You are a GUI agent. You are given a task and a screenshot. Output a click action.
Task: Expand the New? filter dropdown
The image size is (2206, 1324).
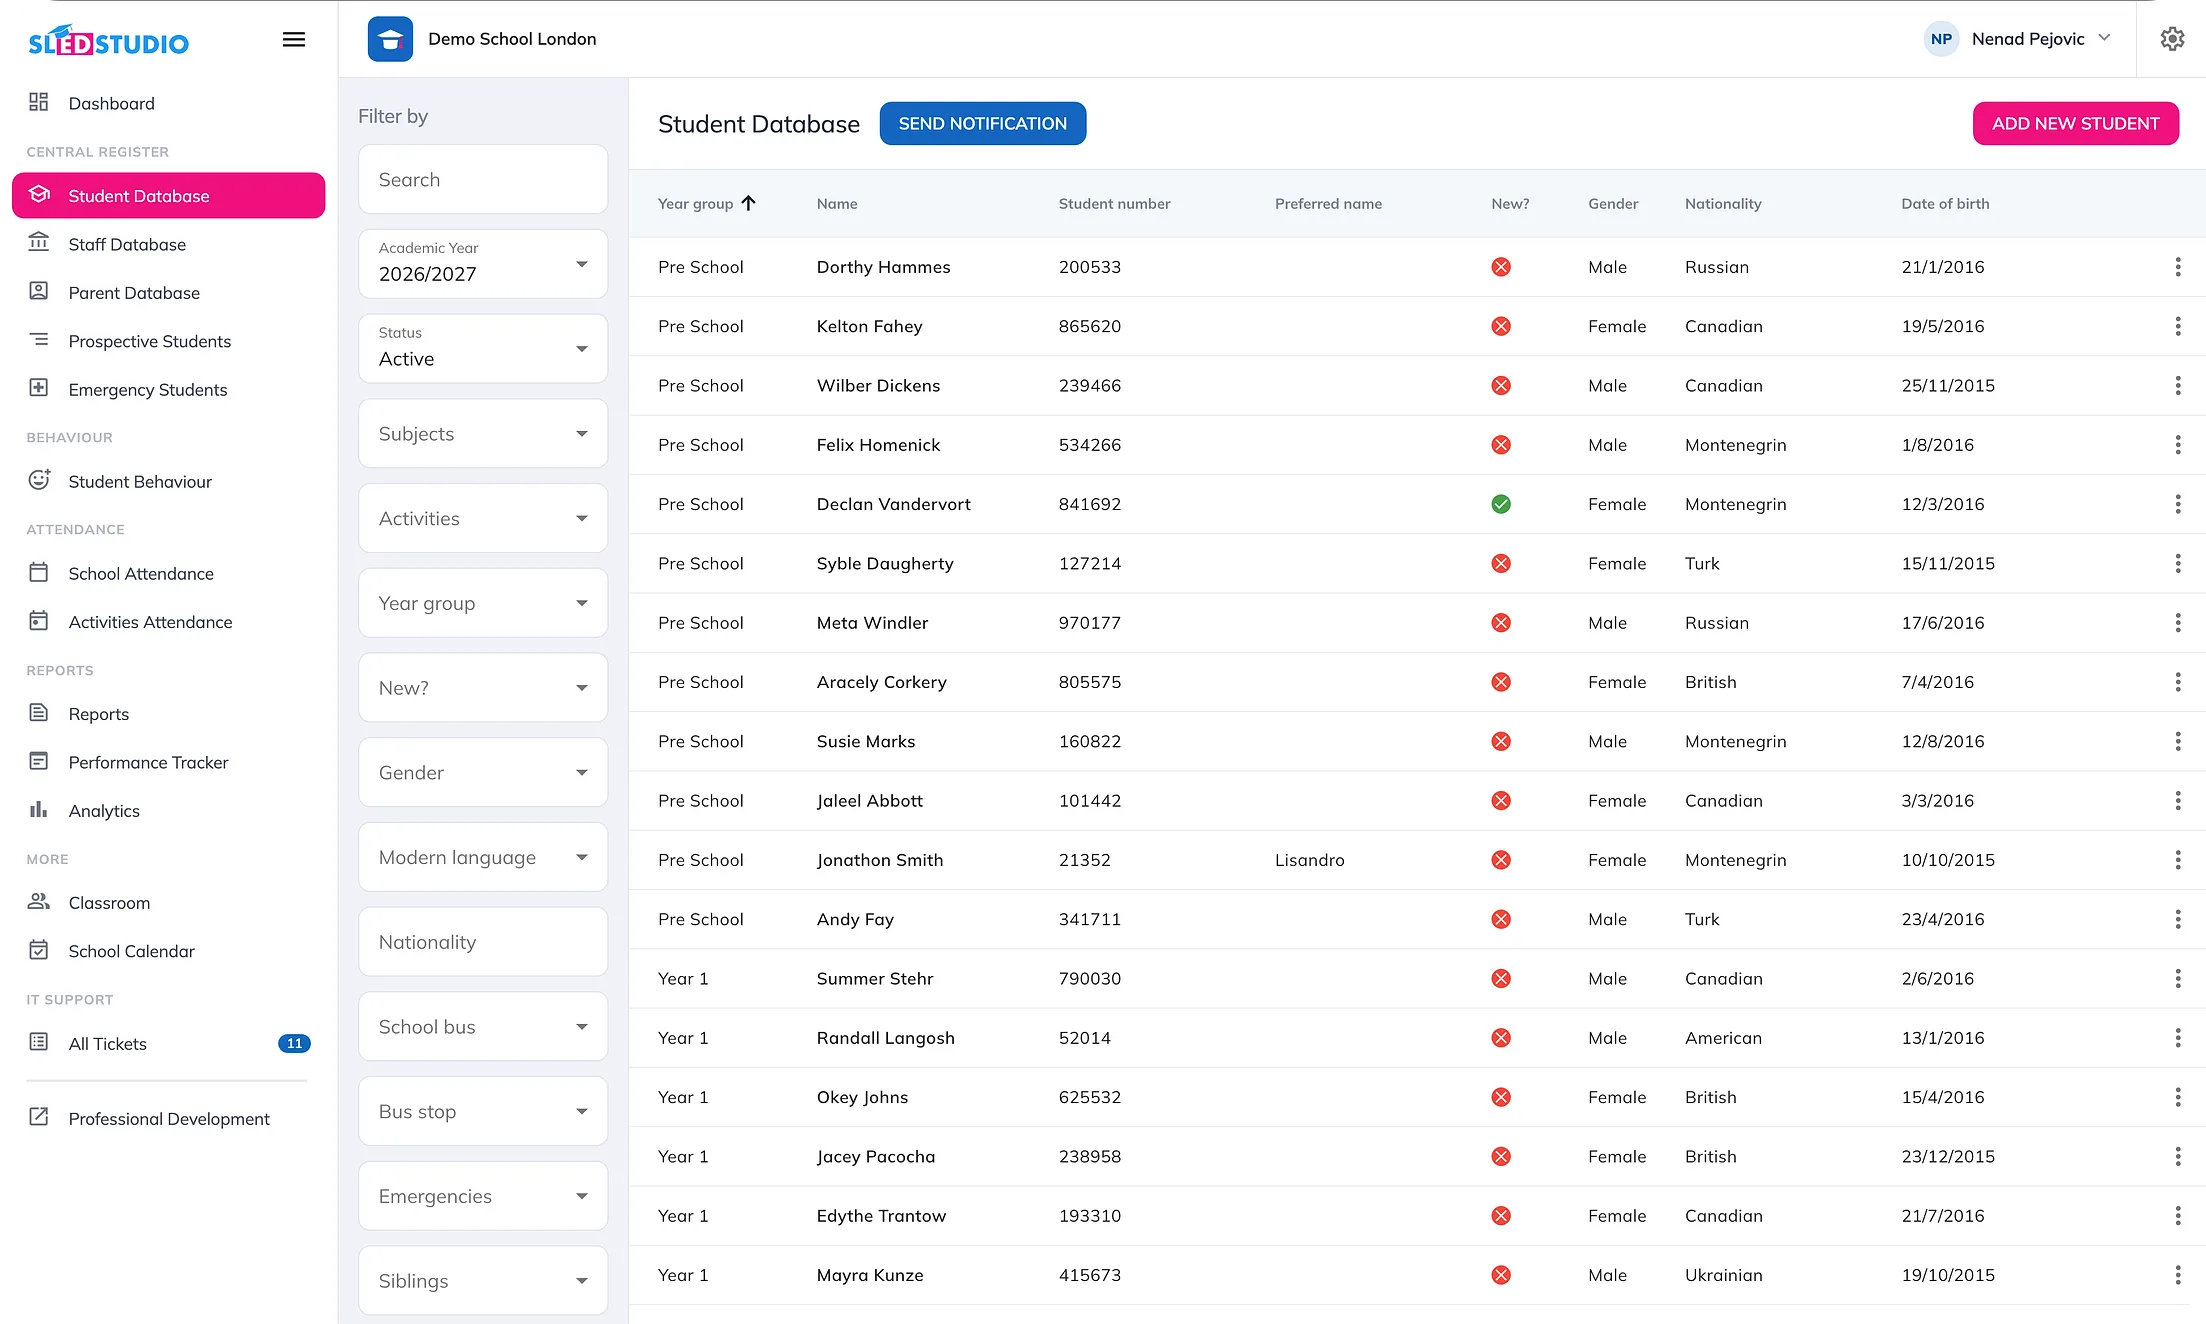coord(483,688)
